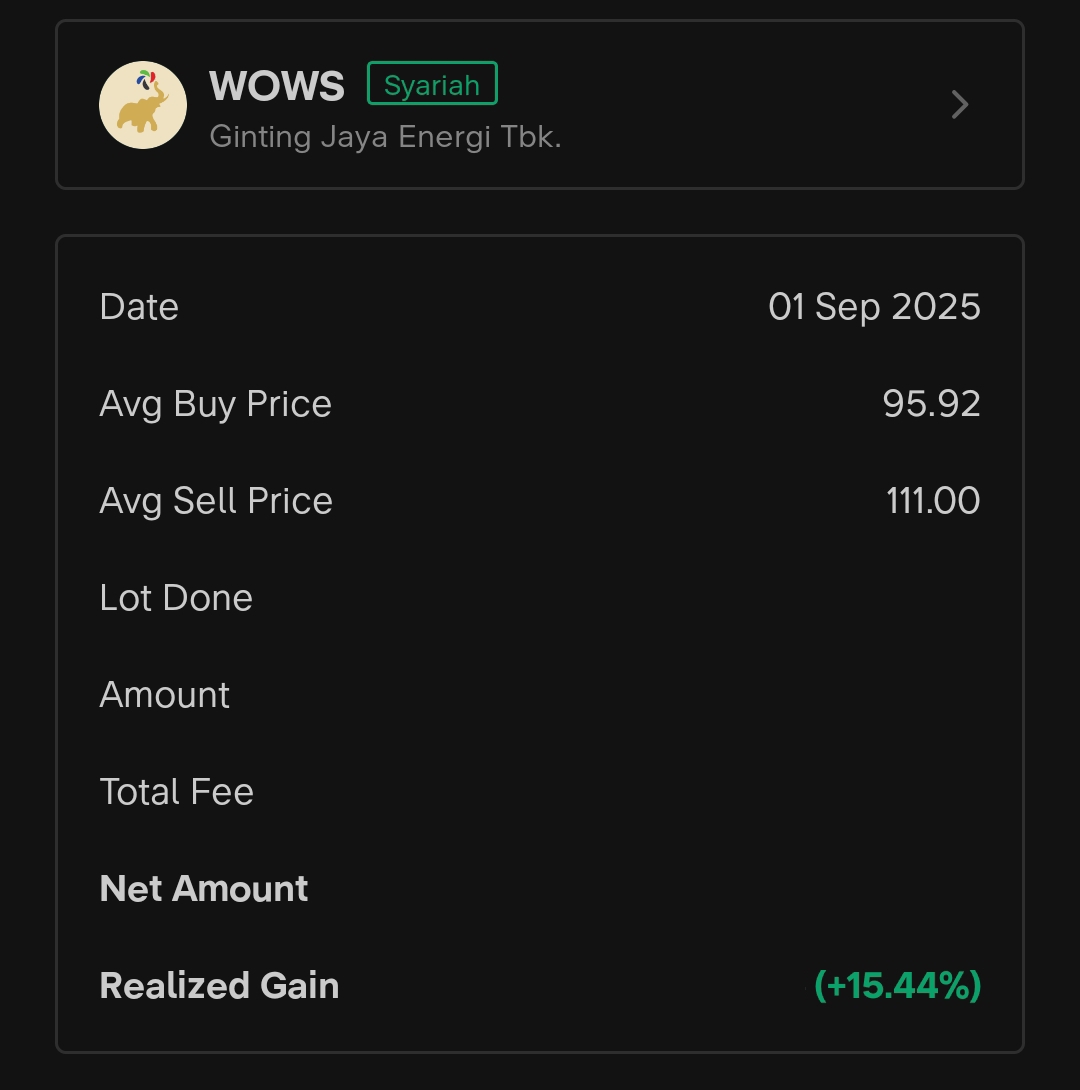Tap the Realized Gain label

click(x=219, y=986)
